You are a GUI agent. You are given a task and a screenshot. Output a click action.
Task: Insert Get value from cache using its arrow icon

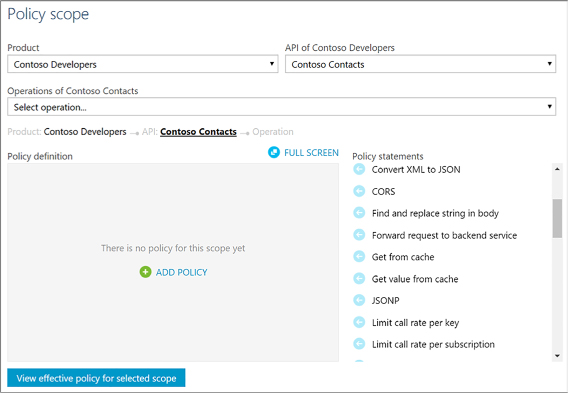point(359,278)
